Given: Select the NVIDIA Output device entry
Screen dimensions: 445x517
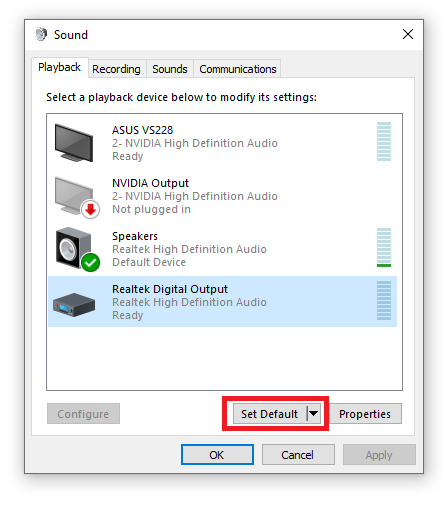Looking at the screenshot, I should pos(222,196).
